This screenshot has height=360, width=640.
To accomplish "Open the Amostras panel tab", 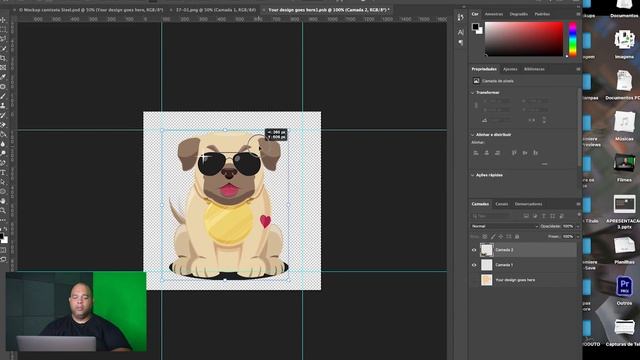I will coord(493,14).
